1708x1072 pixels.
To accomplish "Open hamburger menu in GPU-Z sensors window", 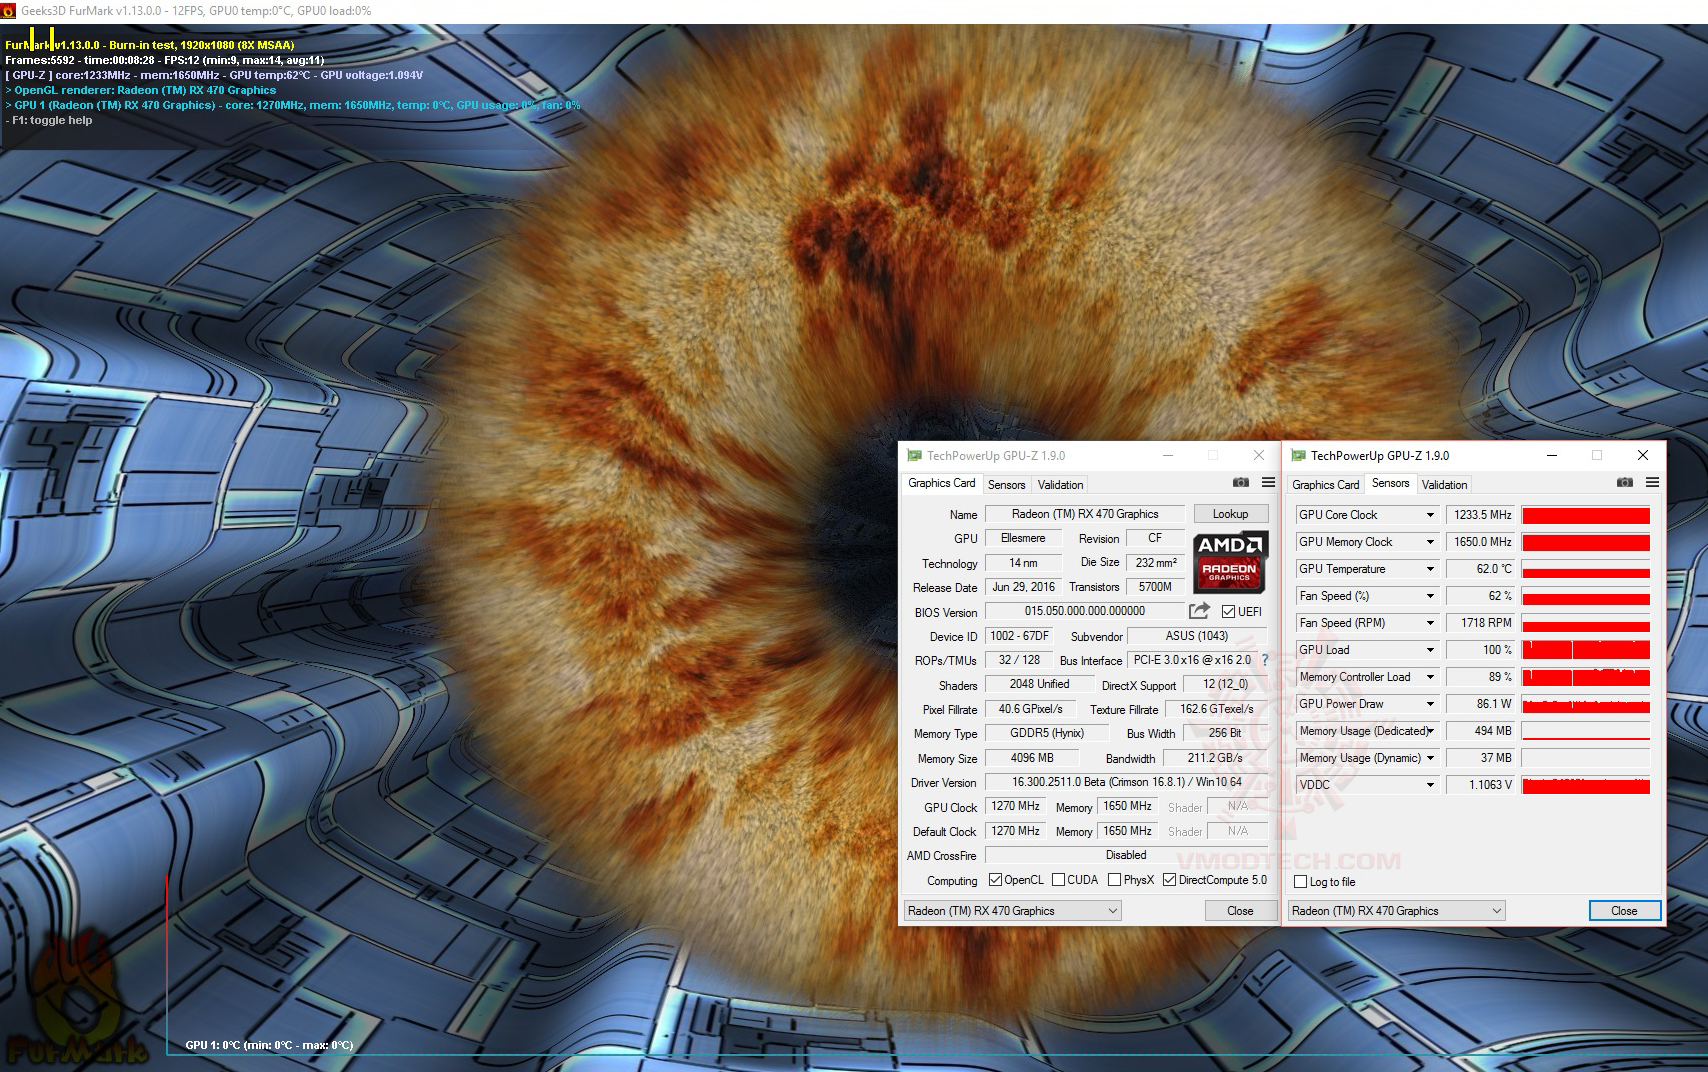I will tap(1652, 483).
